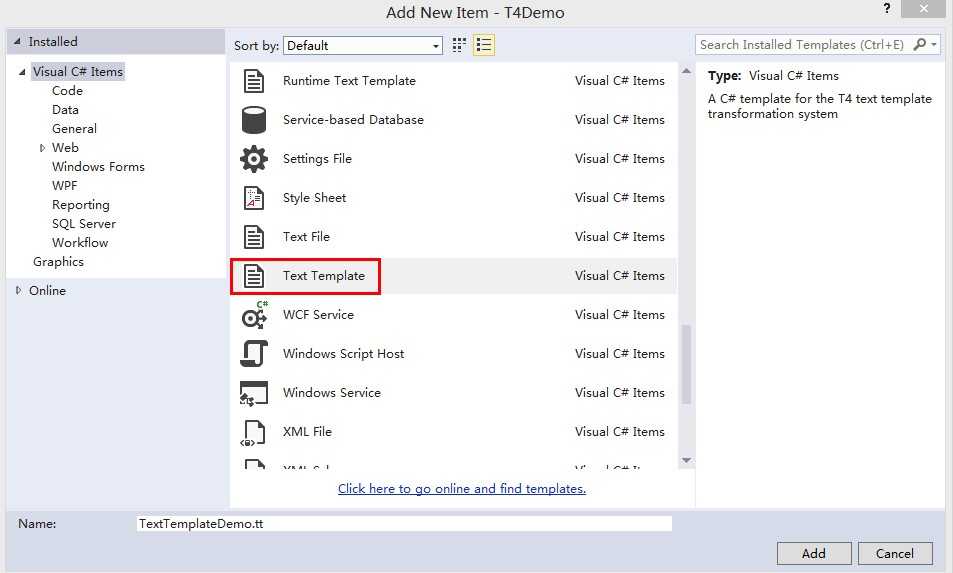This screenshot has width=953, height=573.
Task: Expand the Online section
Action: 18,290
